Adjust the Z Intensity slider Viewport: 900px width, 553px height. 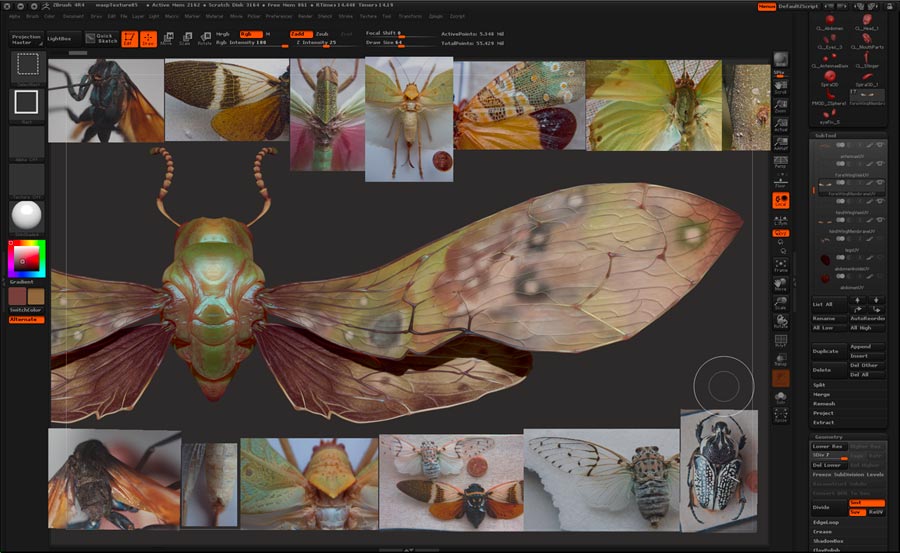coord(325,43)
